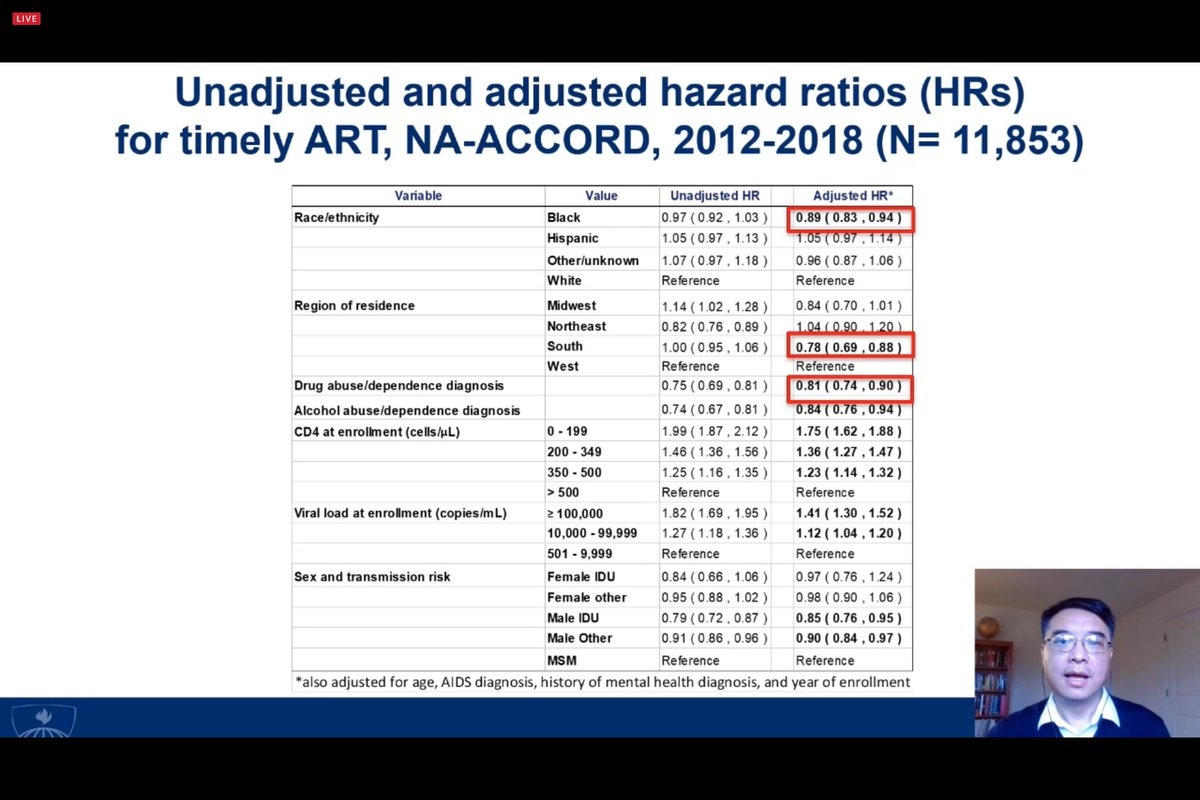Click the 'South' value cell
The image size is (1200, 800).
coord(565,346)
